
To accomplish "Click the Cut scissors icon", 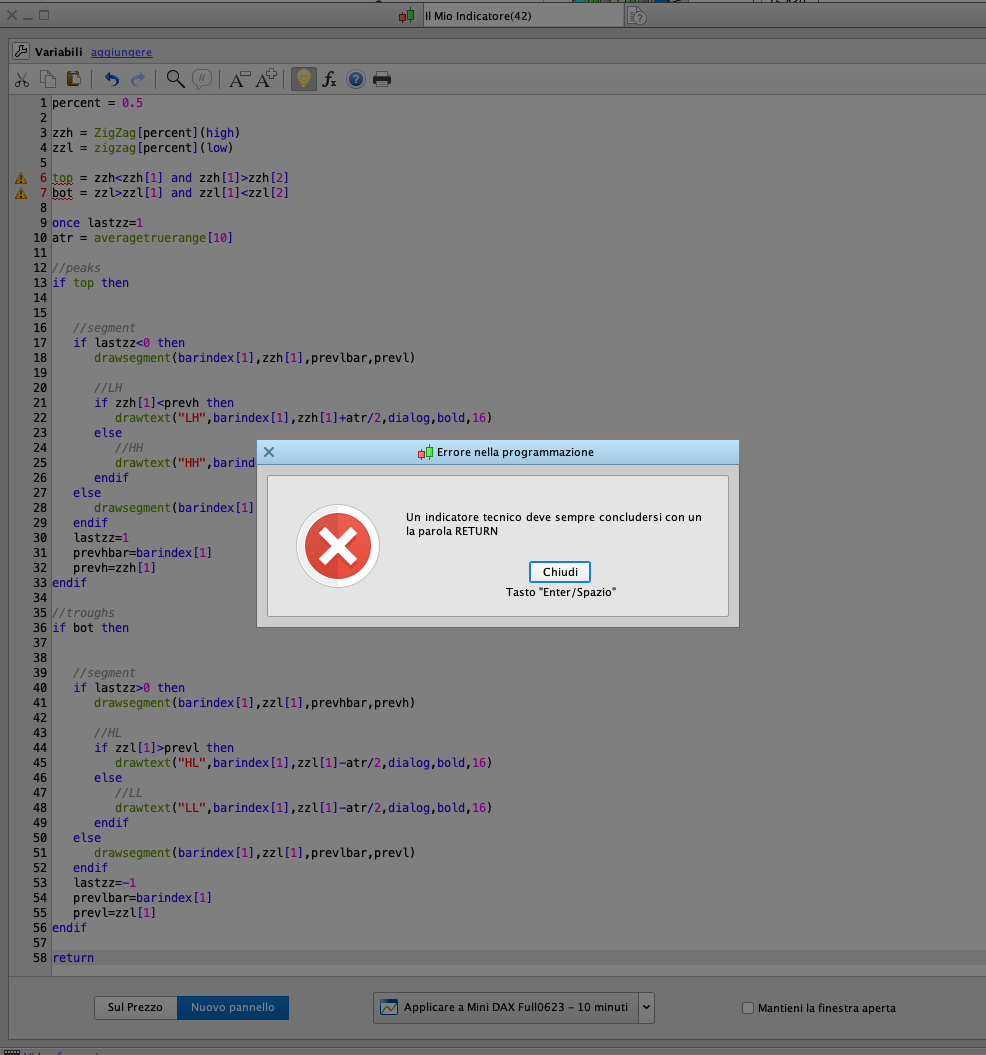I will pyautogui.click(x=22, y=79).
